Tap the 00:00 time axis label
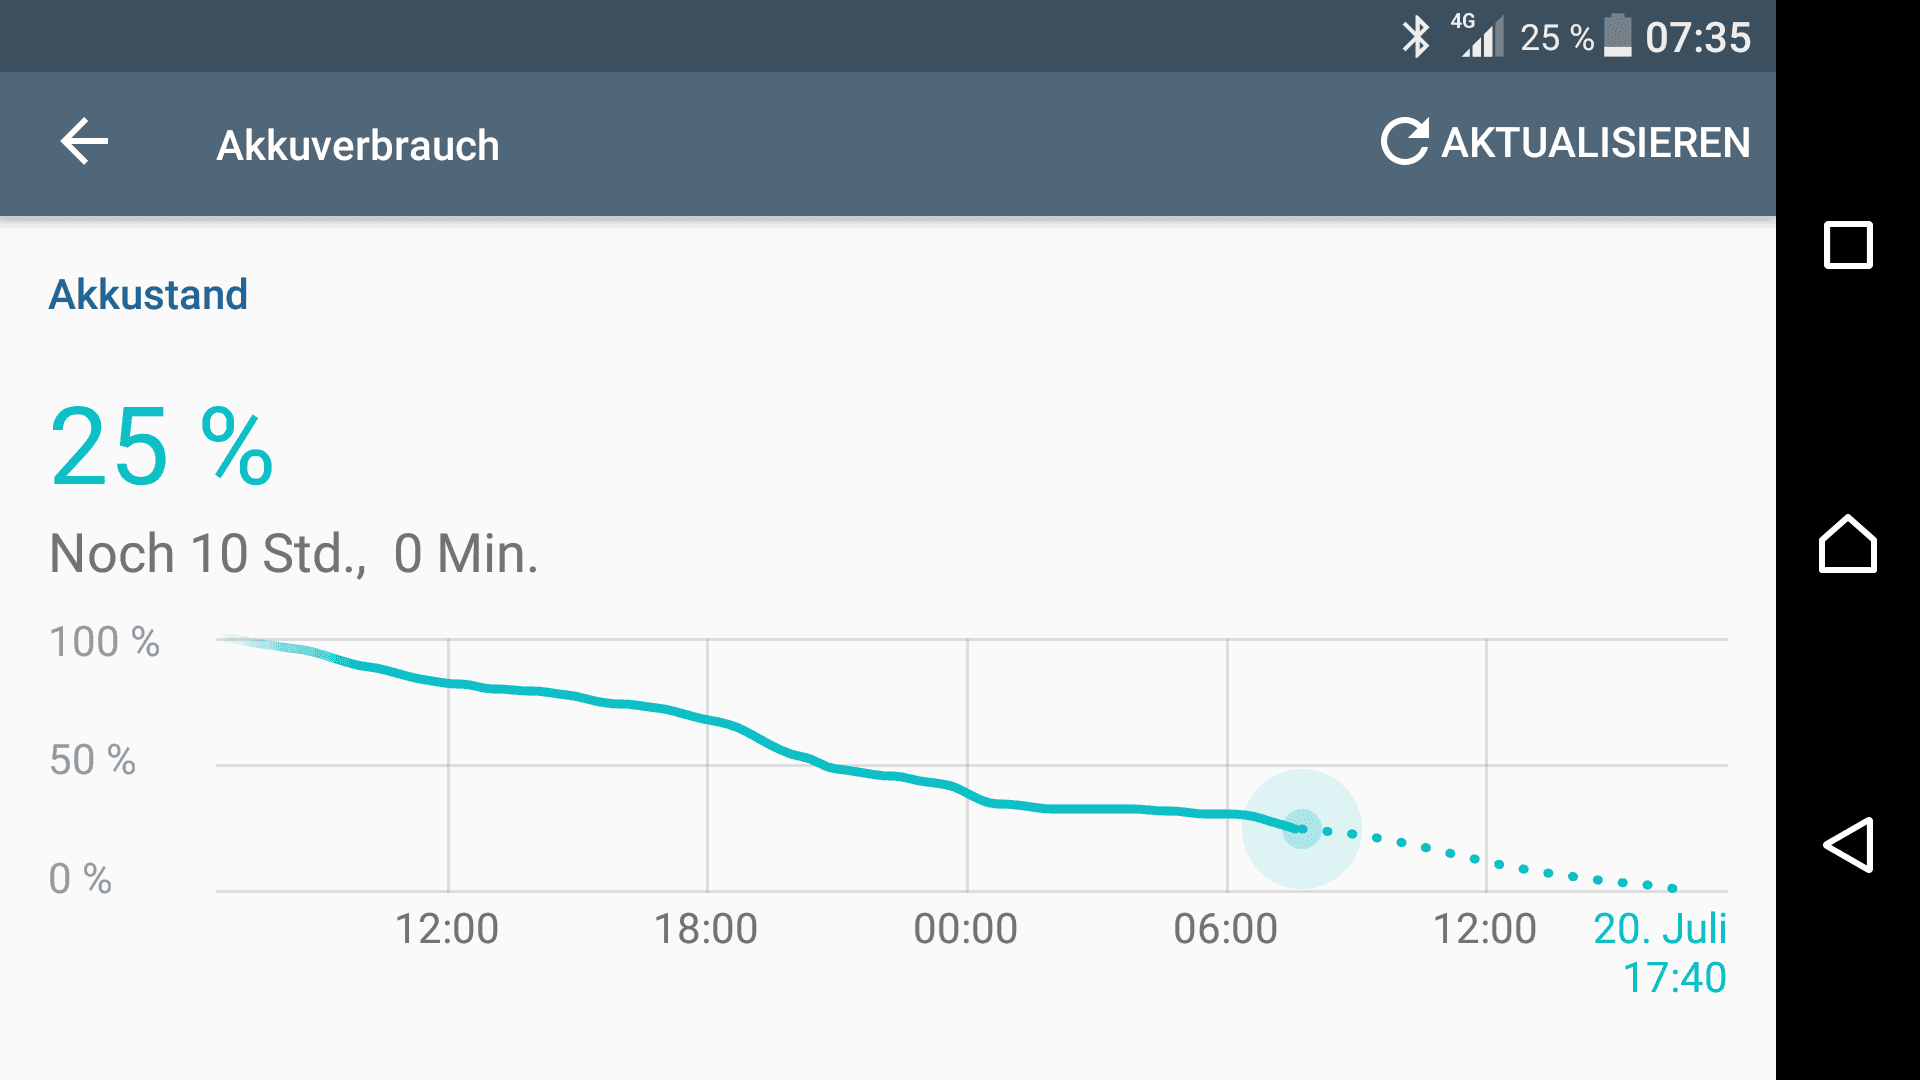Image resolution: width=1920 pixels, height=1080 pixels. click(x=966, y=929)
